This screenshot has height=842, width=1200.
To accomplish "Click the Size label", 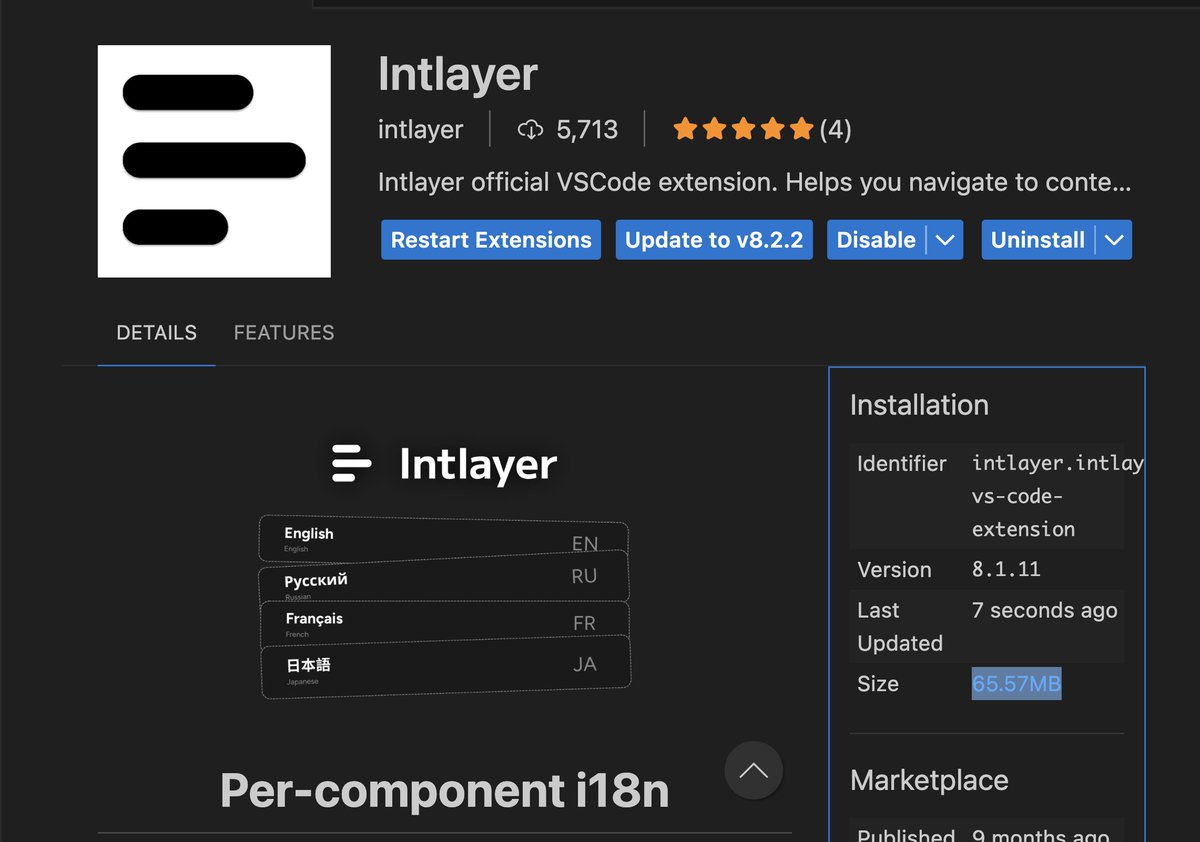I will click(x=878, y=684).
